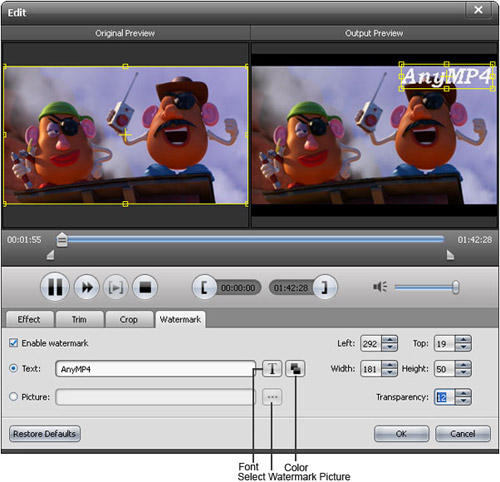The width and height of the screenshot is (500, 482).
Task: Decrease Transparency with the down arrow
Action: pos(463,401)
